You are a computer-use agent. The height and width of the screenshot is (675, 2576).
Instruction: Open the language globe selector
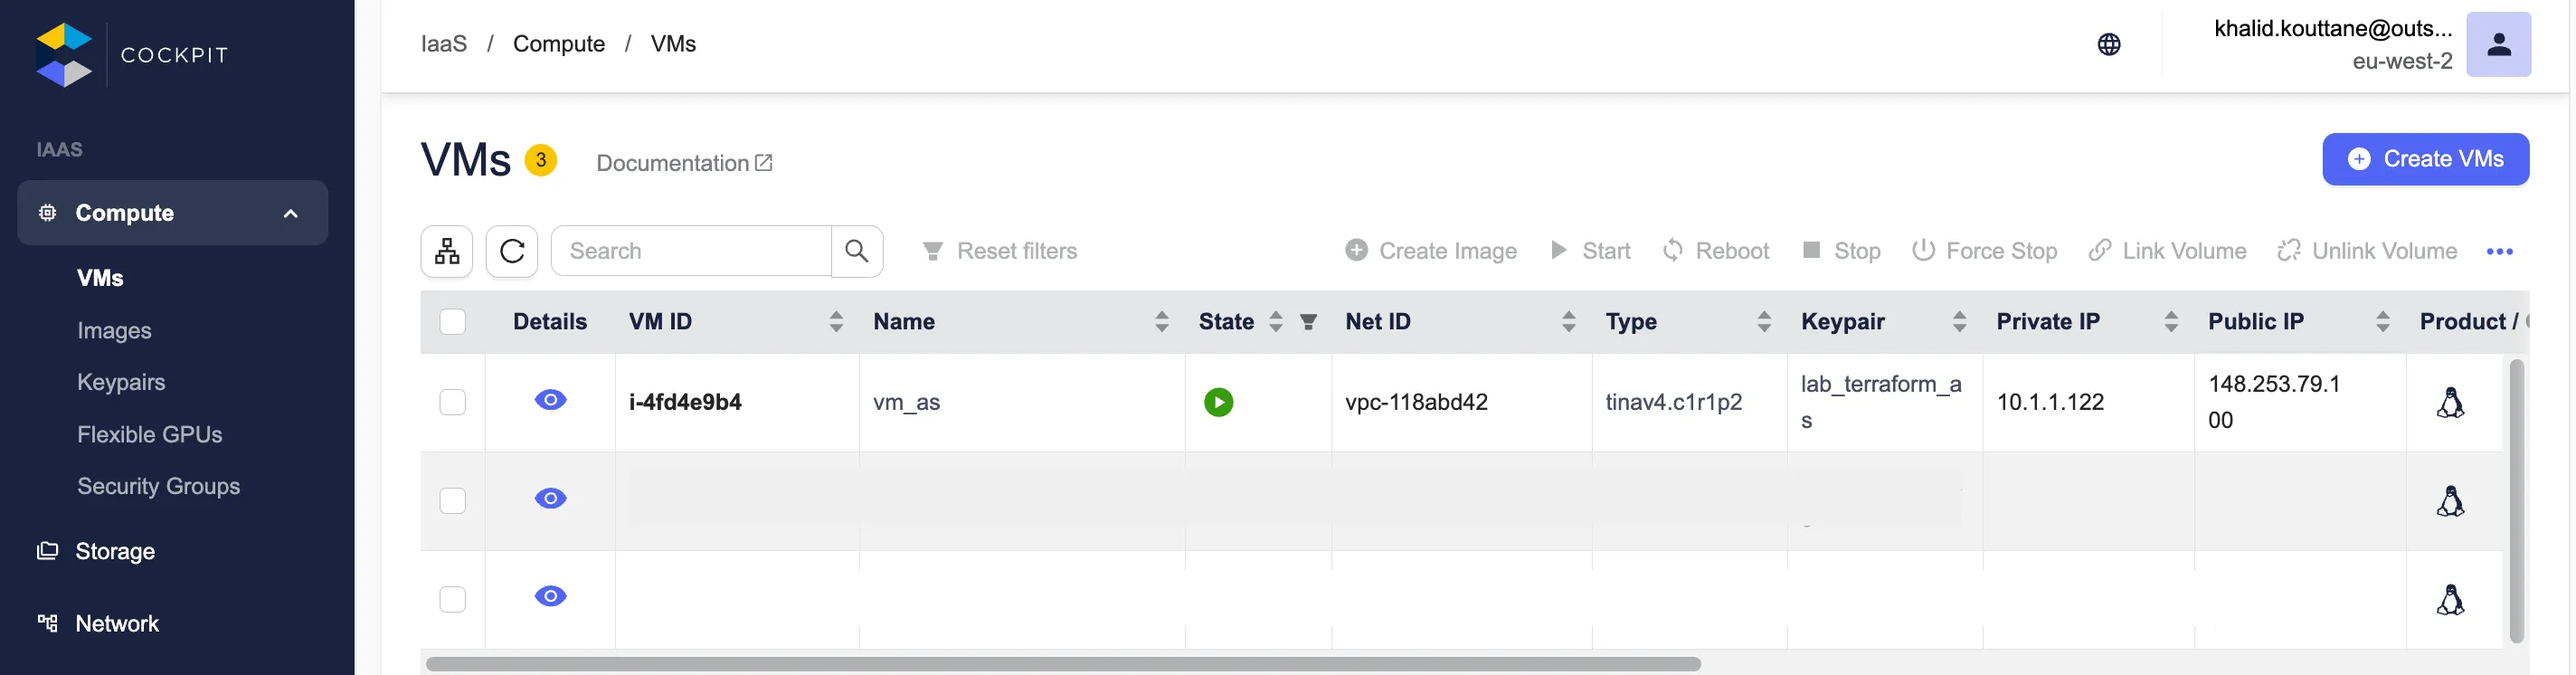2108,44
